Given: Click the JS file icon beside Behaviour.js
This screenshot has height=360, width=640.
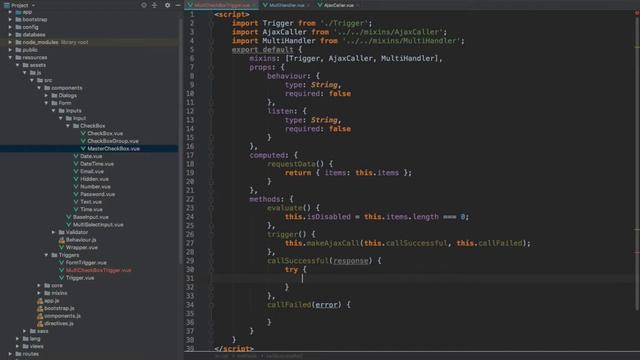Looking at the screenshot, I should pyautogui.click(x=62, y=240).
